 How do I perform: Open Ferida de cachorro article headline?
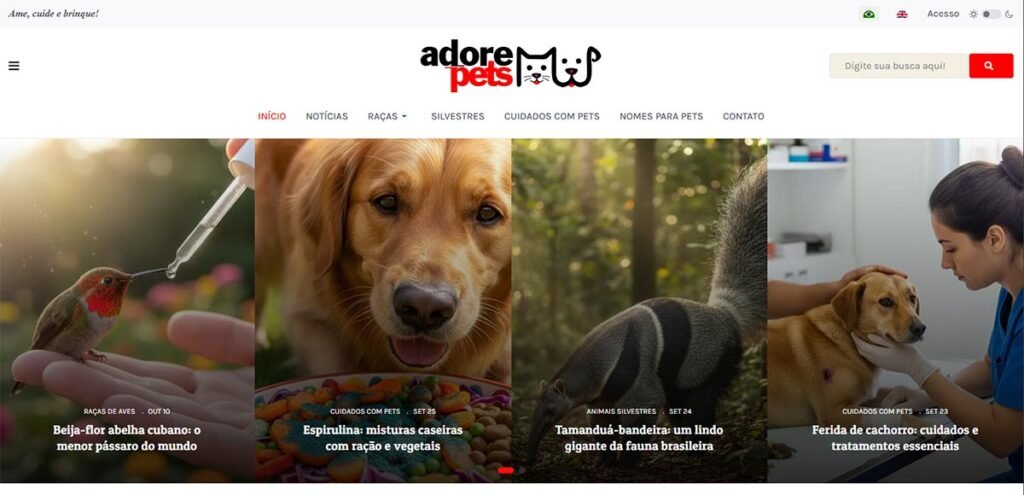click(x=895, y=438)
